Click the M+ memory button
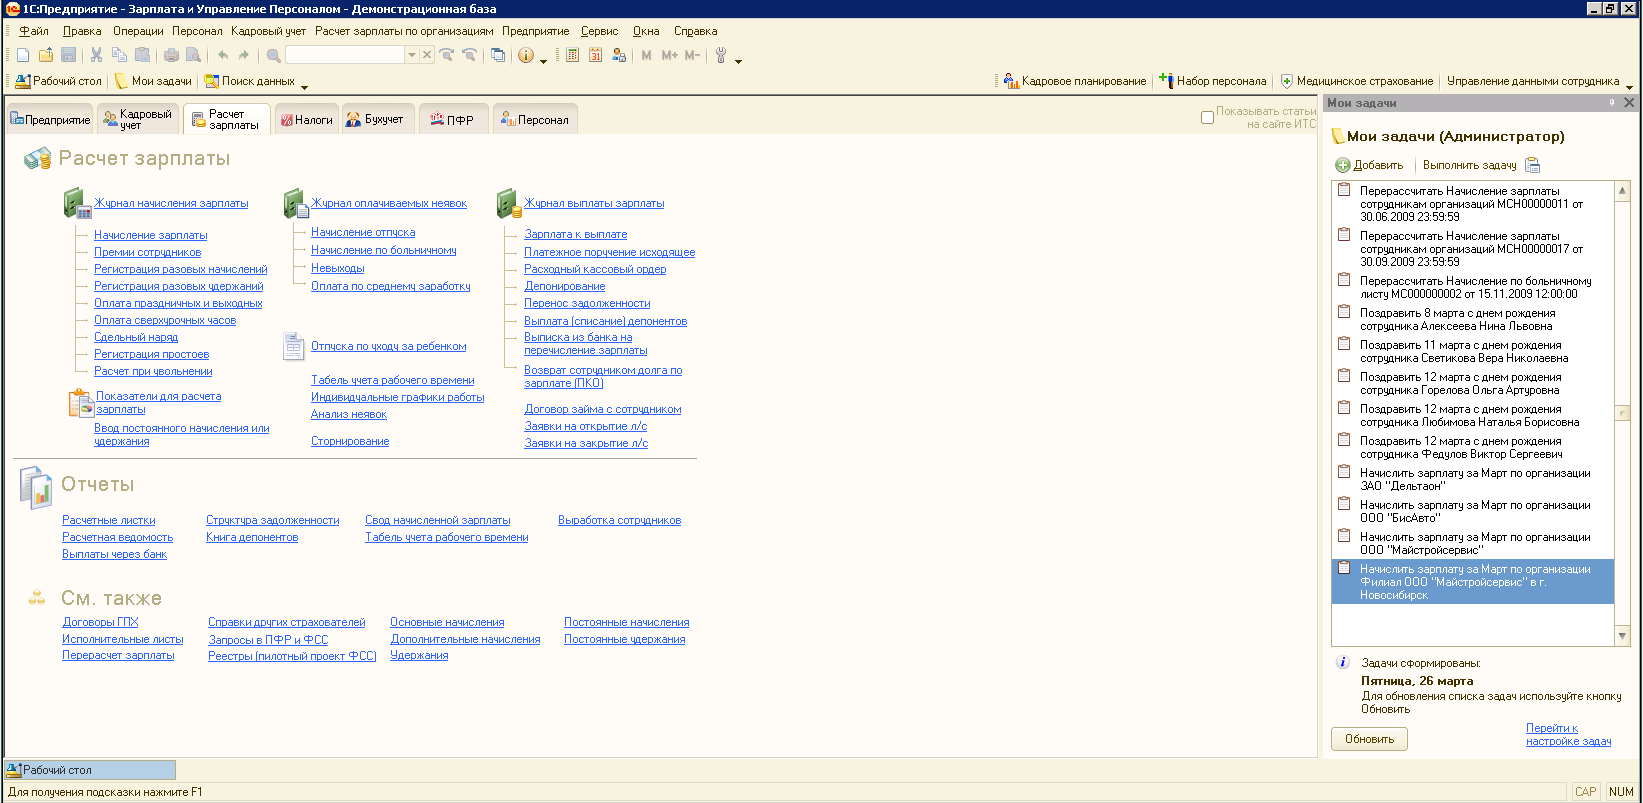This screenshot has width=1643, height=803. click(x=669, y=55)
